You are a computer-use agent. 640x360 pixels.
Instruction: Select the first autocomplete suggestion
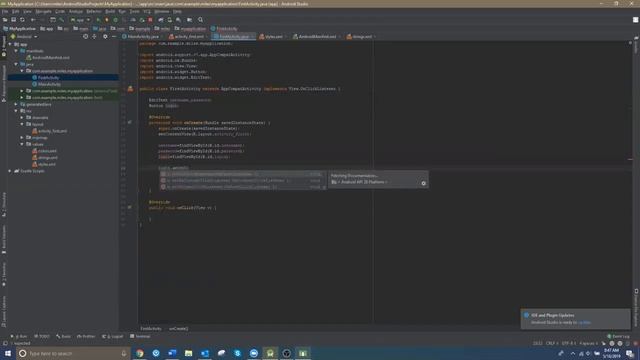[243, 174]
